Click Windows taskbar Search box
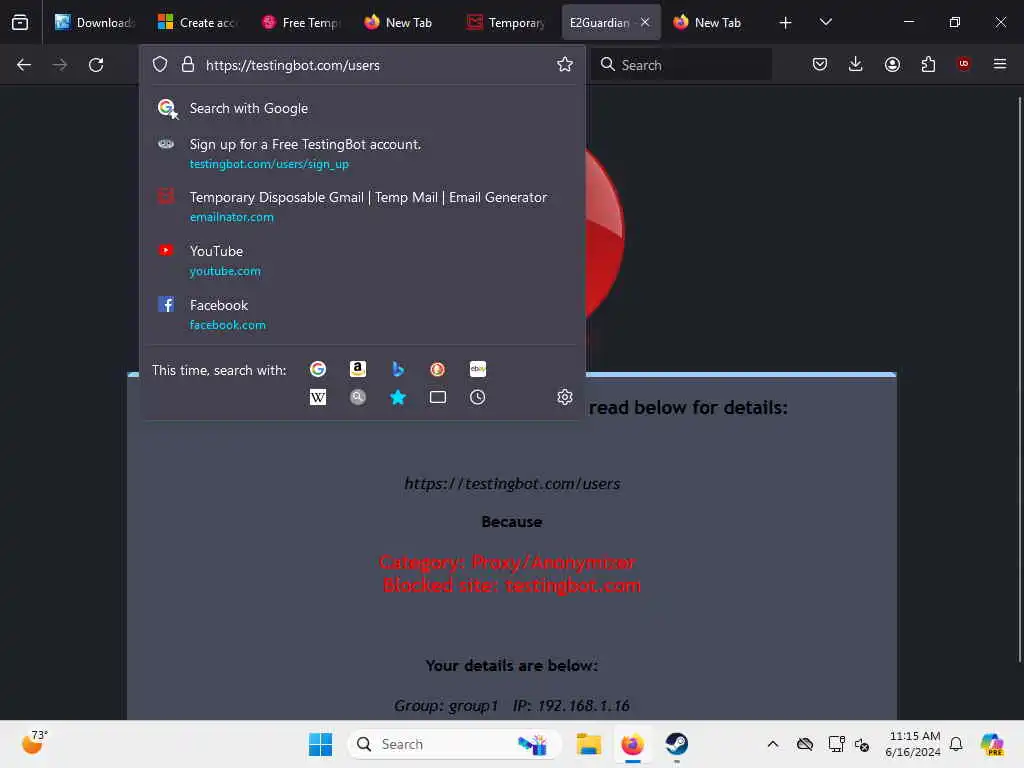 click(455, 744)
